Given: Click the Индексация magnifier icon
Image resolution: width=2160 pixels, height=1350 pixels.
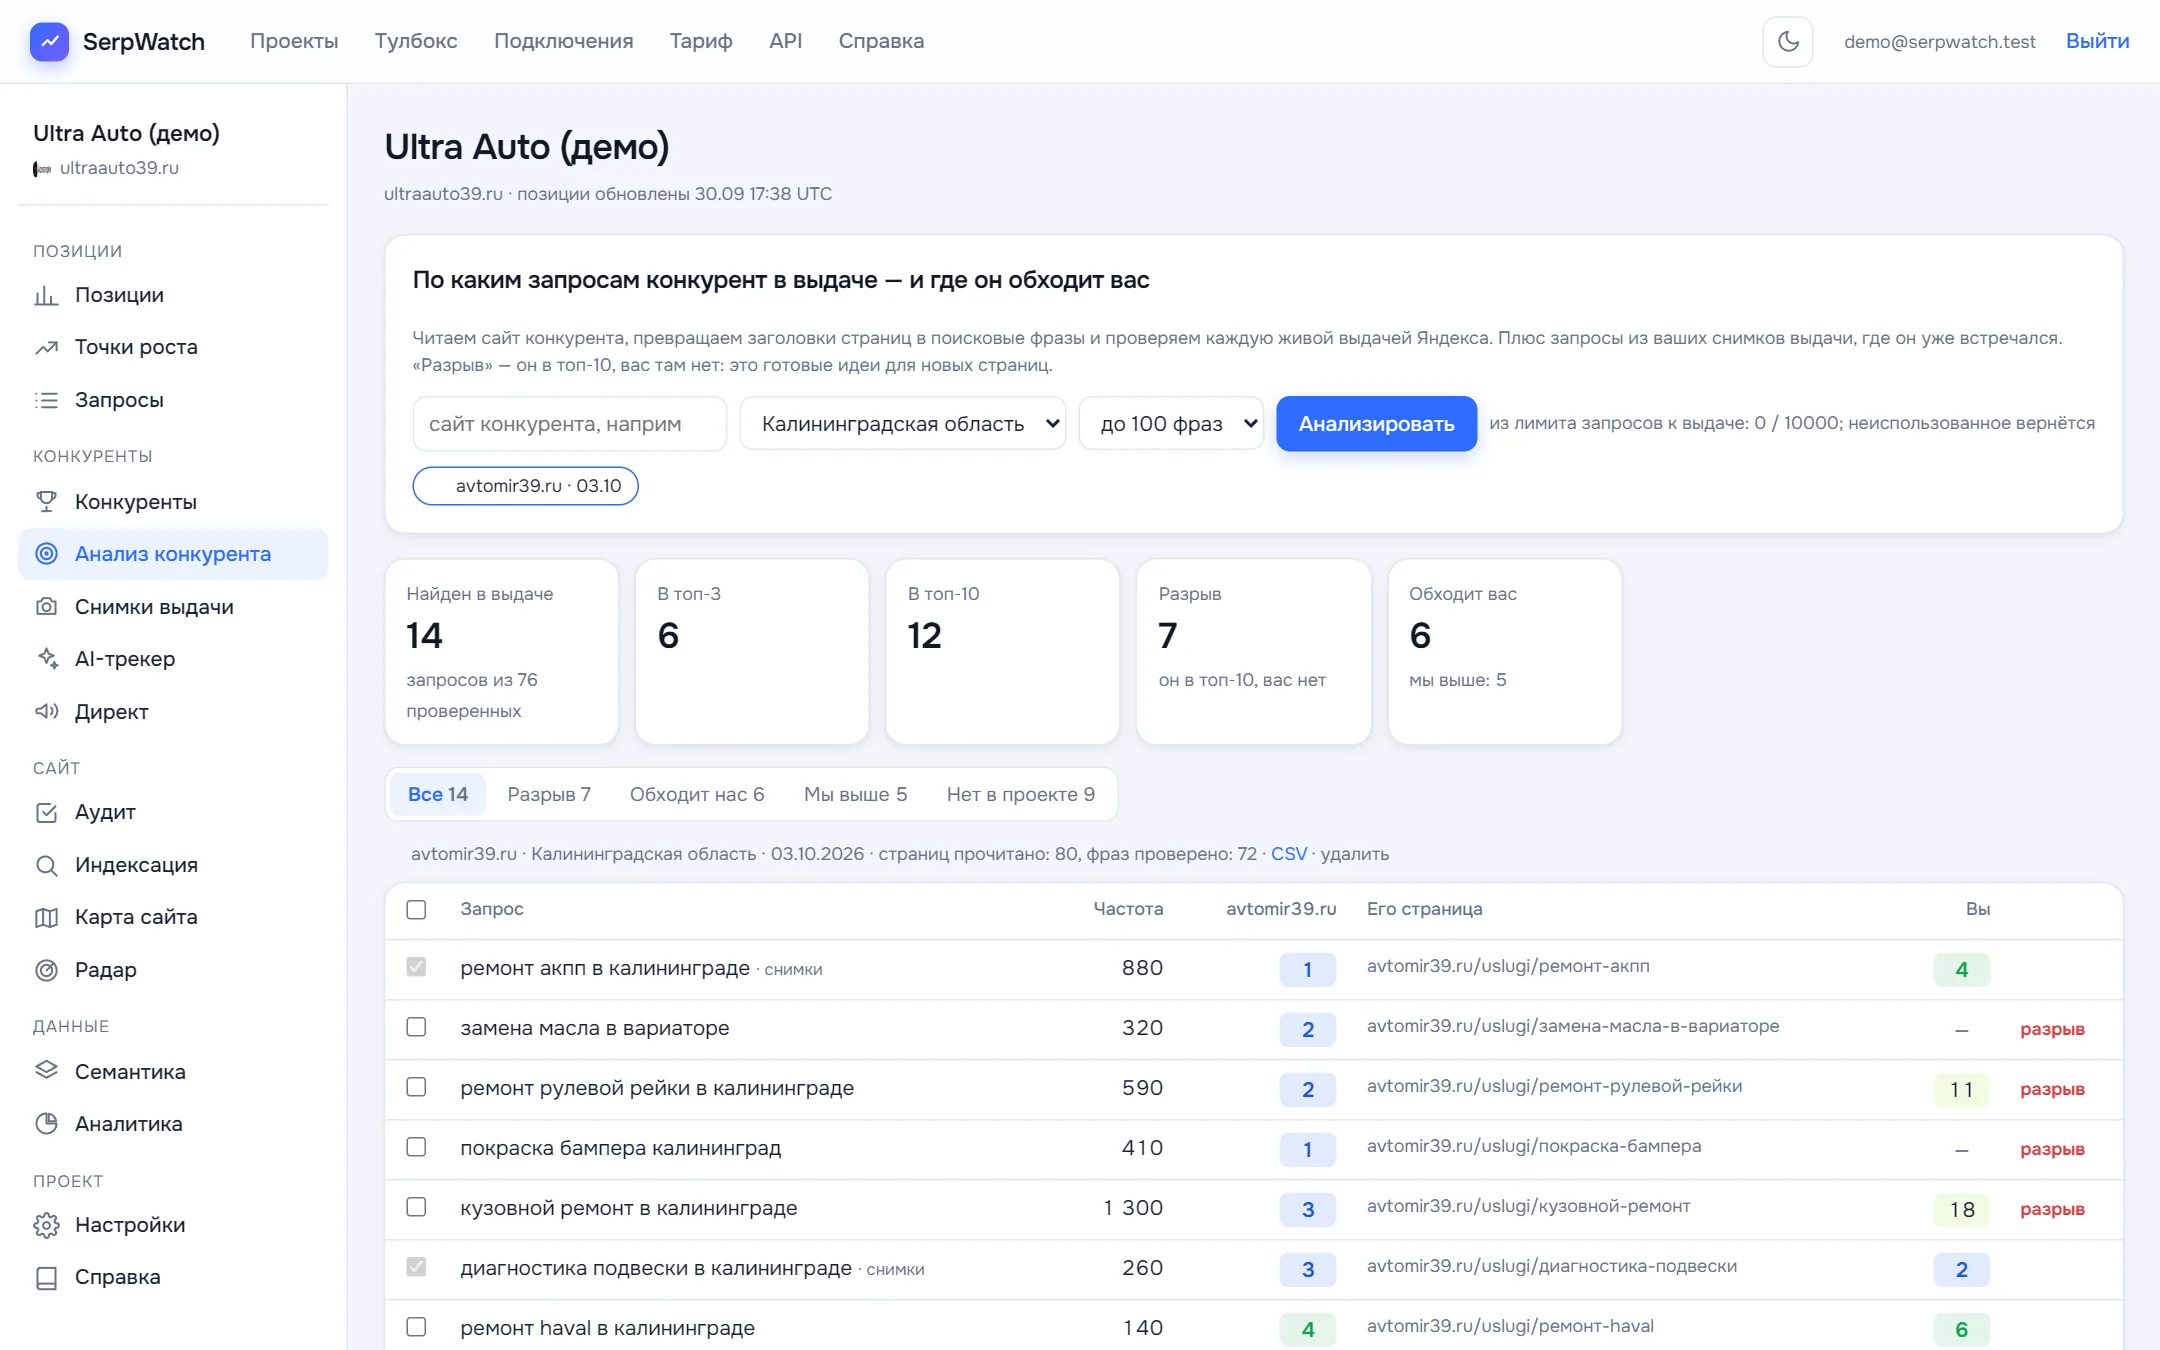Looking at the screenshot, I should (46, 865).
